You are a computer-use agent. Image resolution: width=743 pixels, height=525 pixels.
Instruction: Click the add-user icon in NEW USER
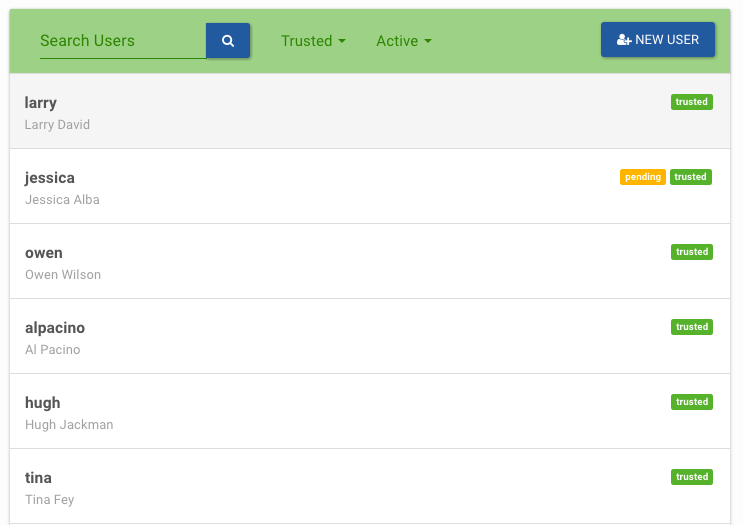[624, 40]
